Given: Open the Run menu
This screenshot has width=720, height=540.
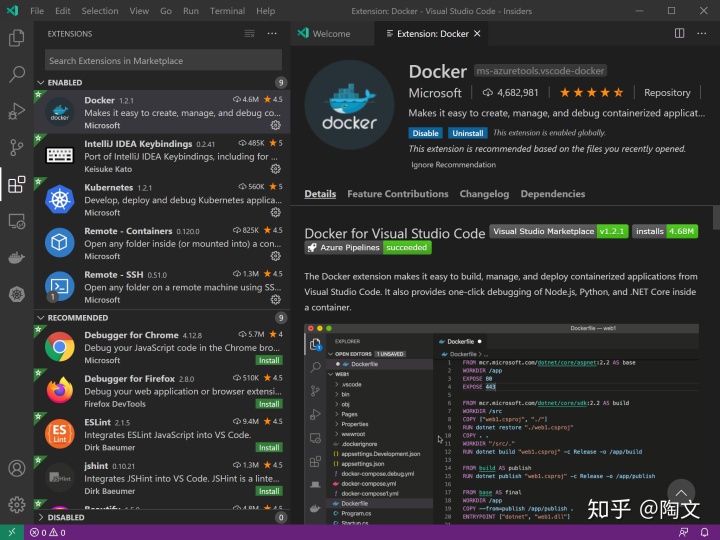Looking at the screenshot, I should tap(191, 11).
